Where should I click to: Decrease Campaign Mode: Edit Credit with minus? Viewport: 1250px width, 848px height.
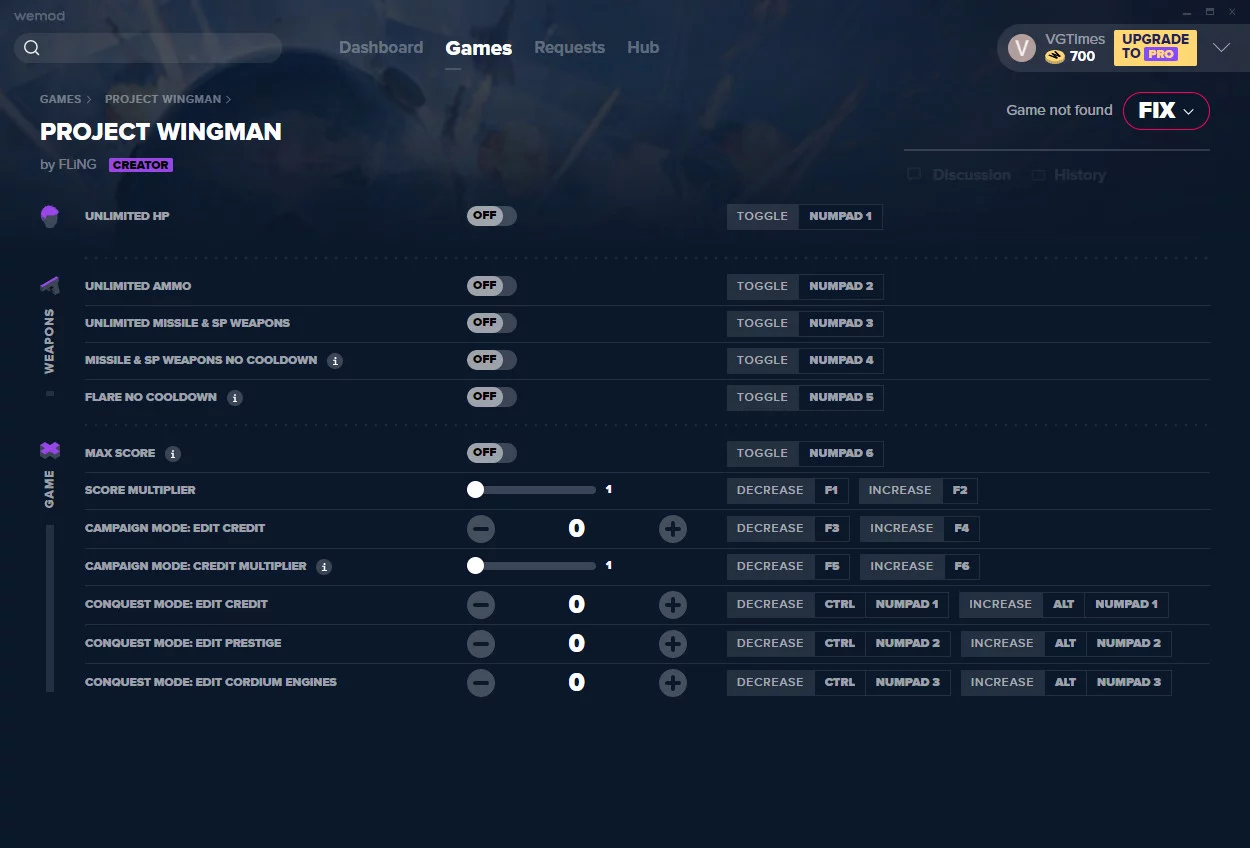pos(481,529)
